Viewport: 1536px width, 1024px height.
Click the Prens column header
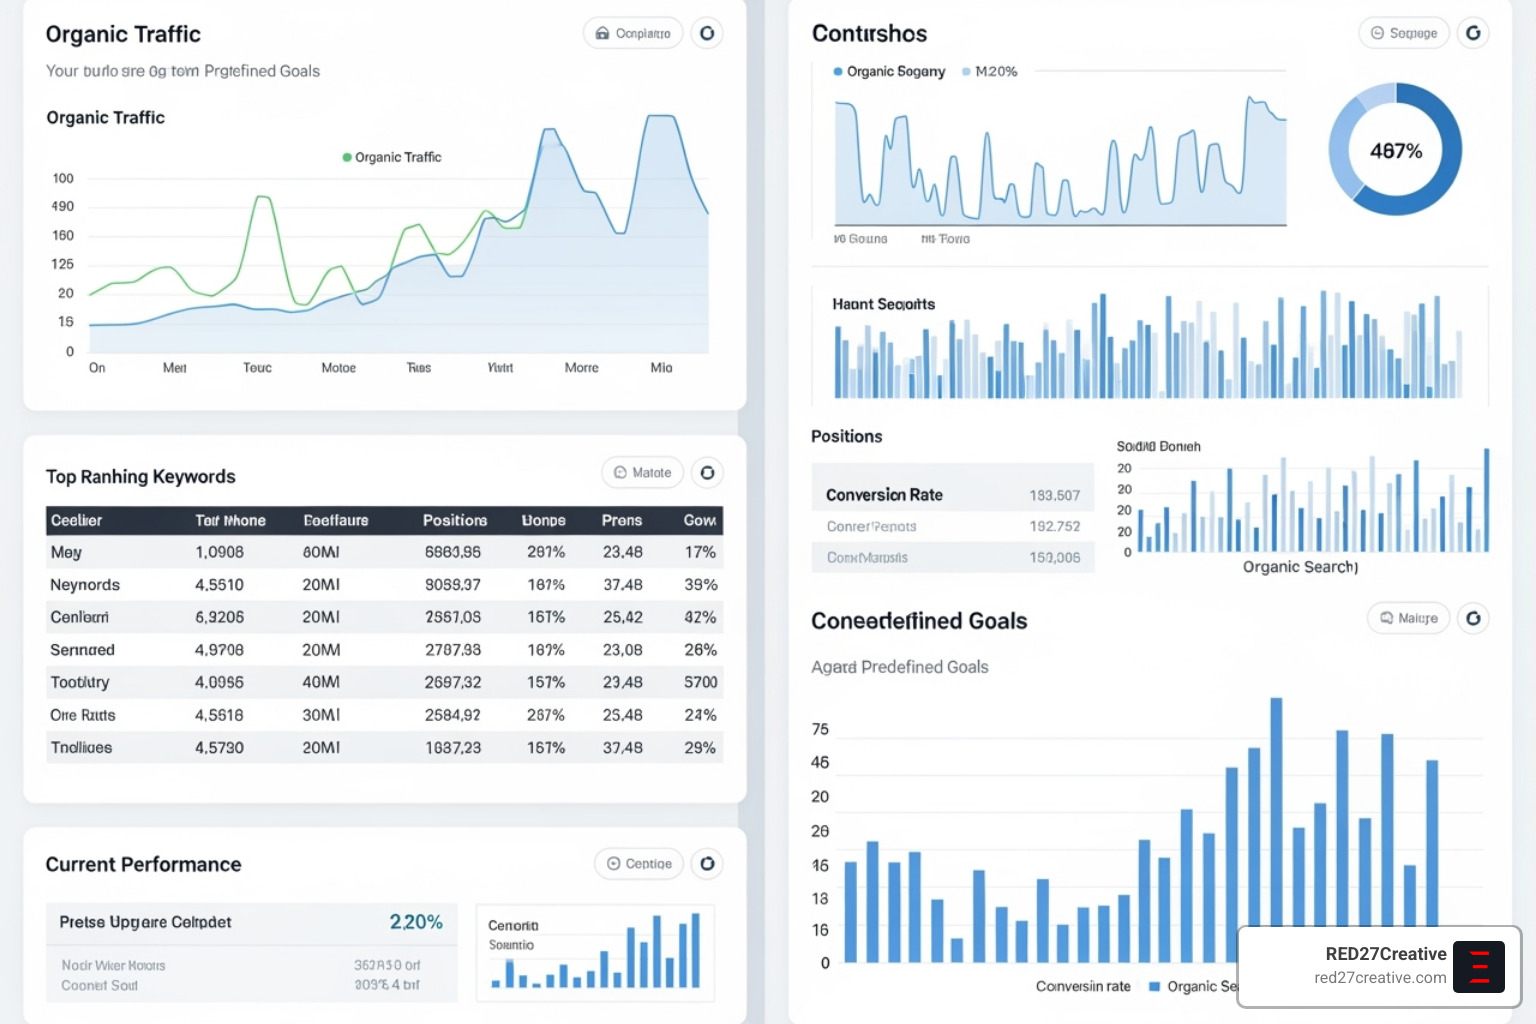click(x=622, y=520)
